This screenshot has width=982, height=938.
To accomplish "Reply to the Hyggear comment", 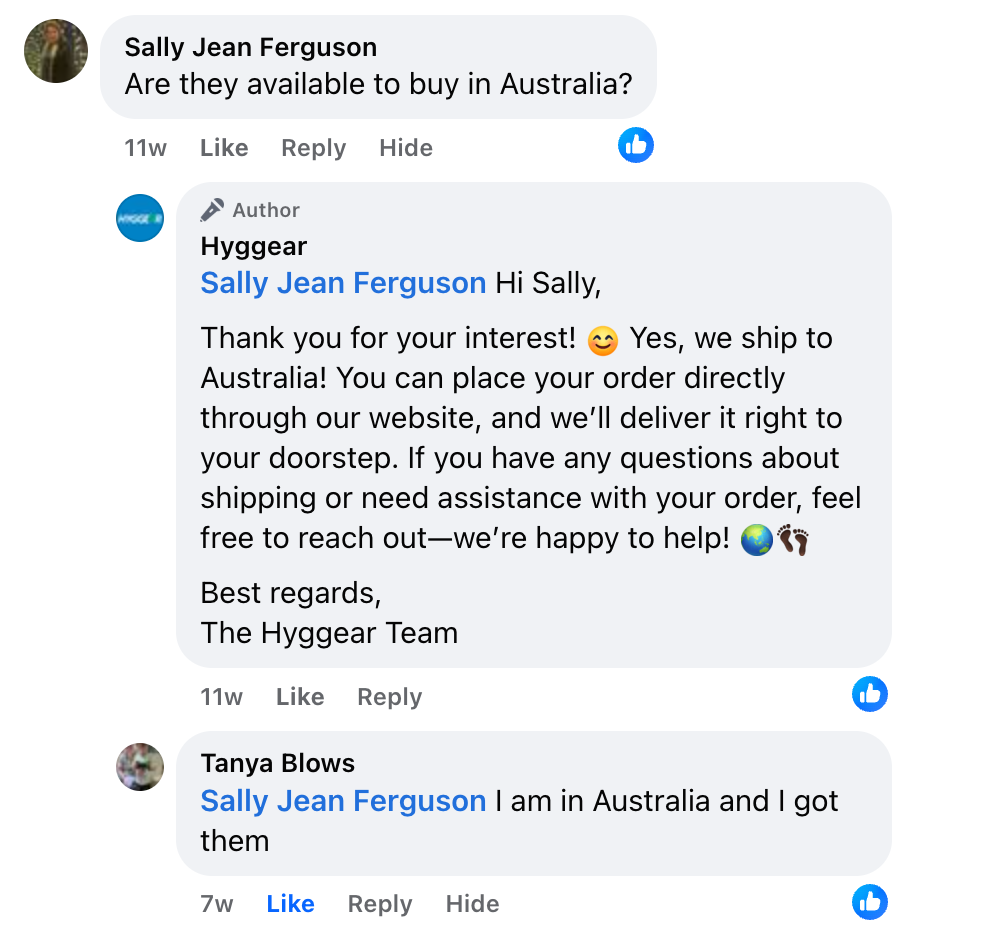I will click(x=389, y=697).
